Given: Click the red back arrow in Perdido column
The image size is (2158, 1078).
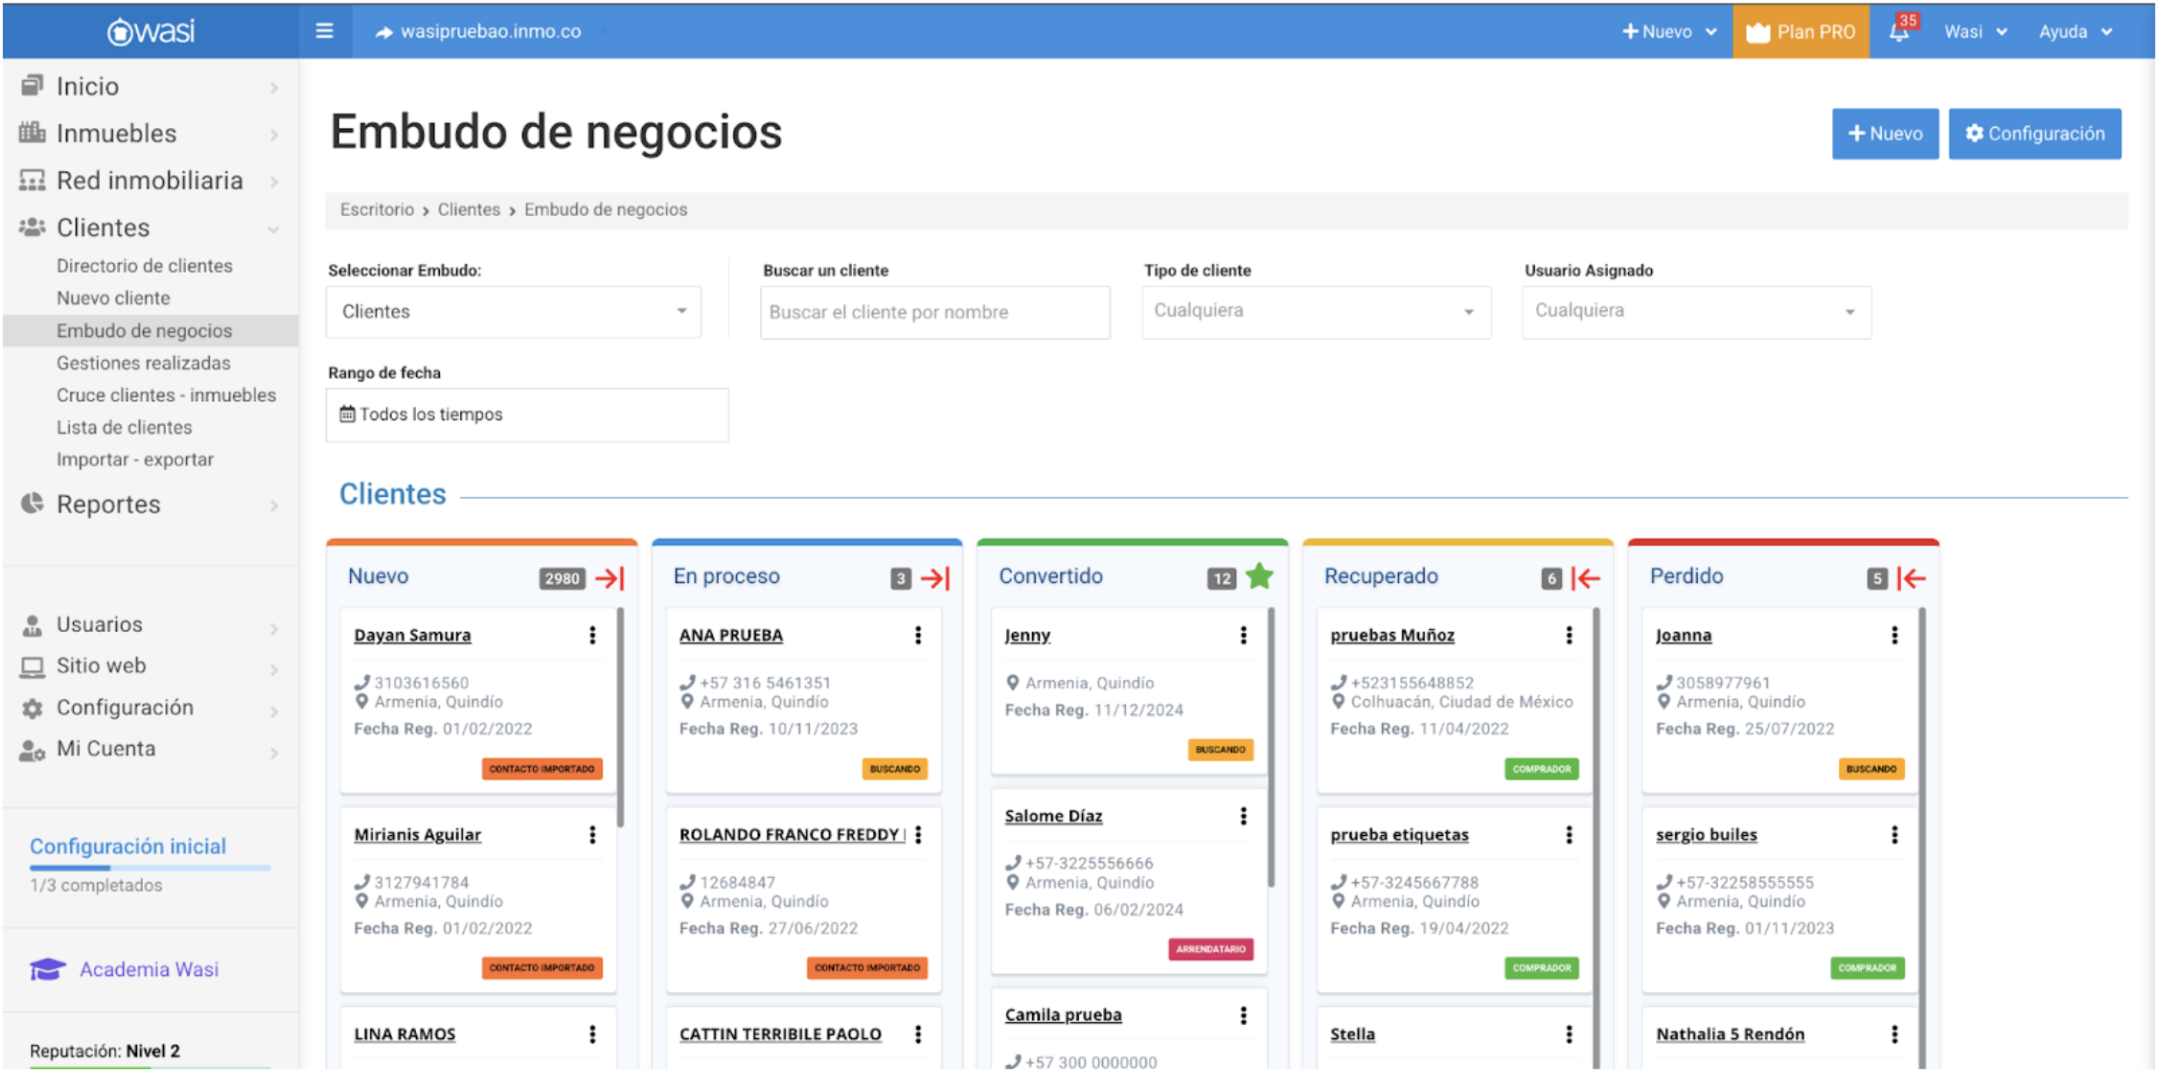Looking at the screenshot, I should pos(1911,578).
